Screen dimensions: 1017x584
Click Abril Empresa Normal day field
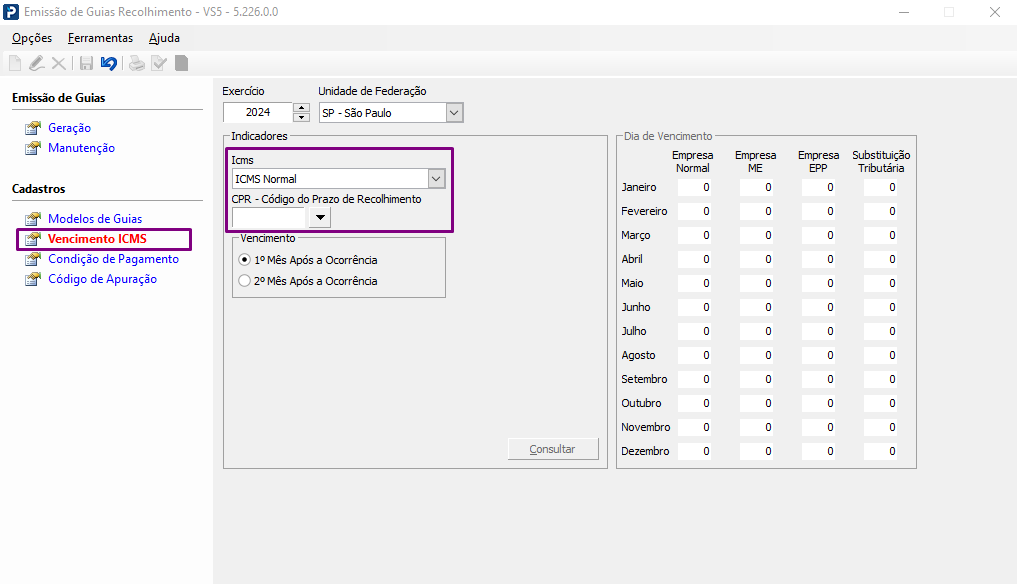click(x=694, y=260)
